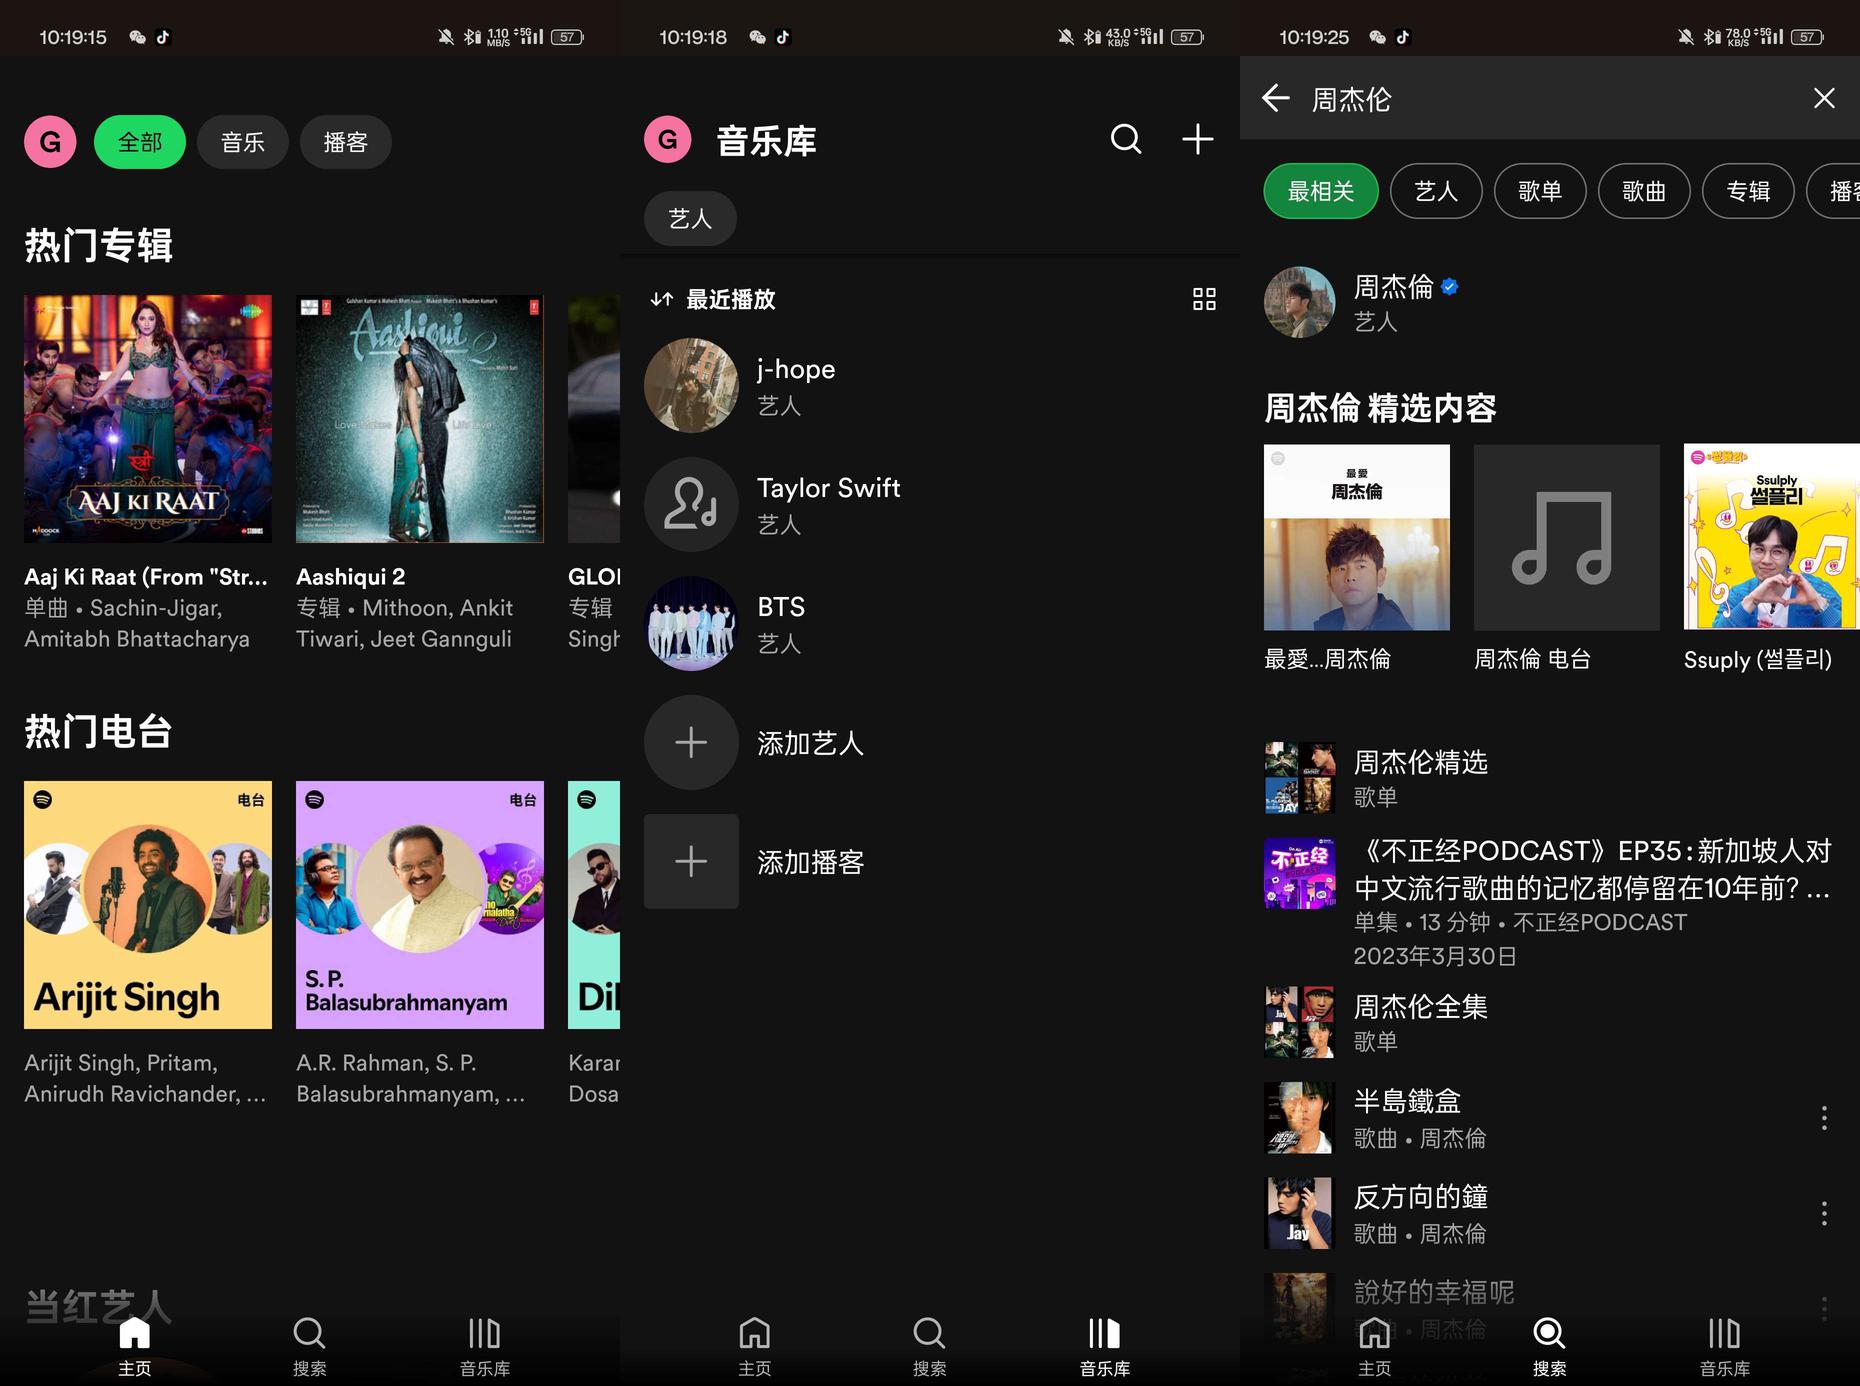Tap verified badge next to 周杰倫
The height and width of the screenshot is (1386, 1860).
pos(1450,287)
